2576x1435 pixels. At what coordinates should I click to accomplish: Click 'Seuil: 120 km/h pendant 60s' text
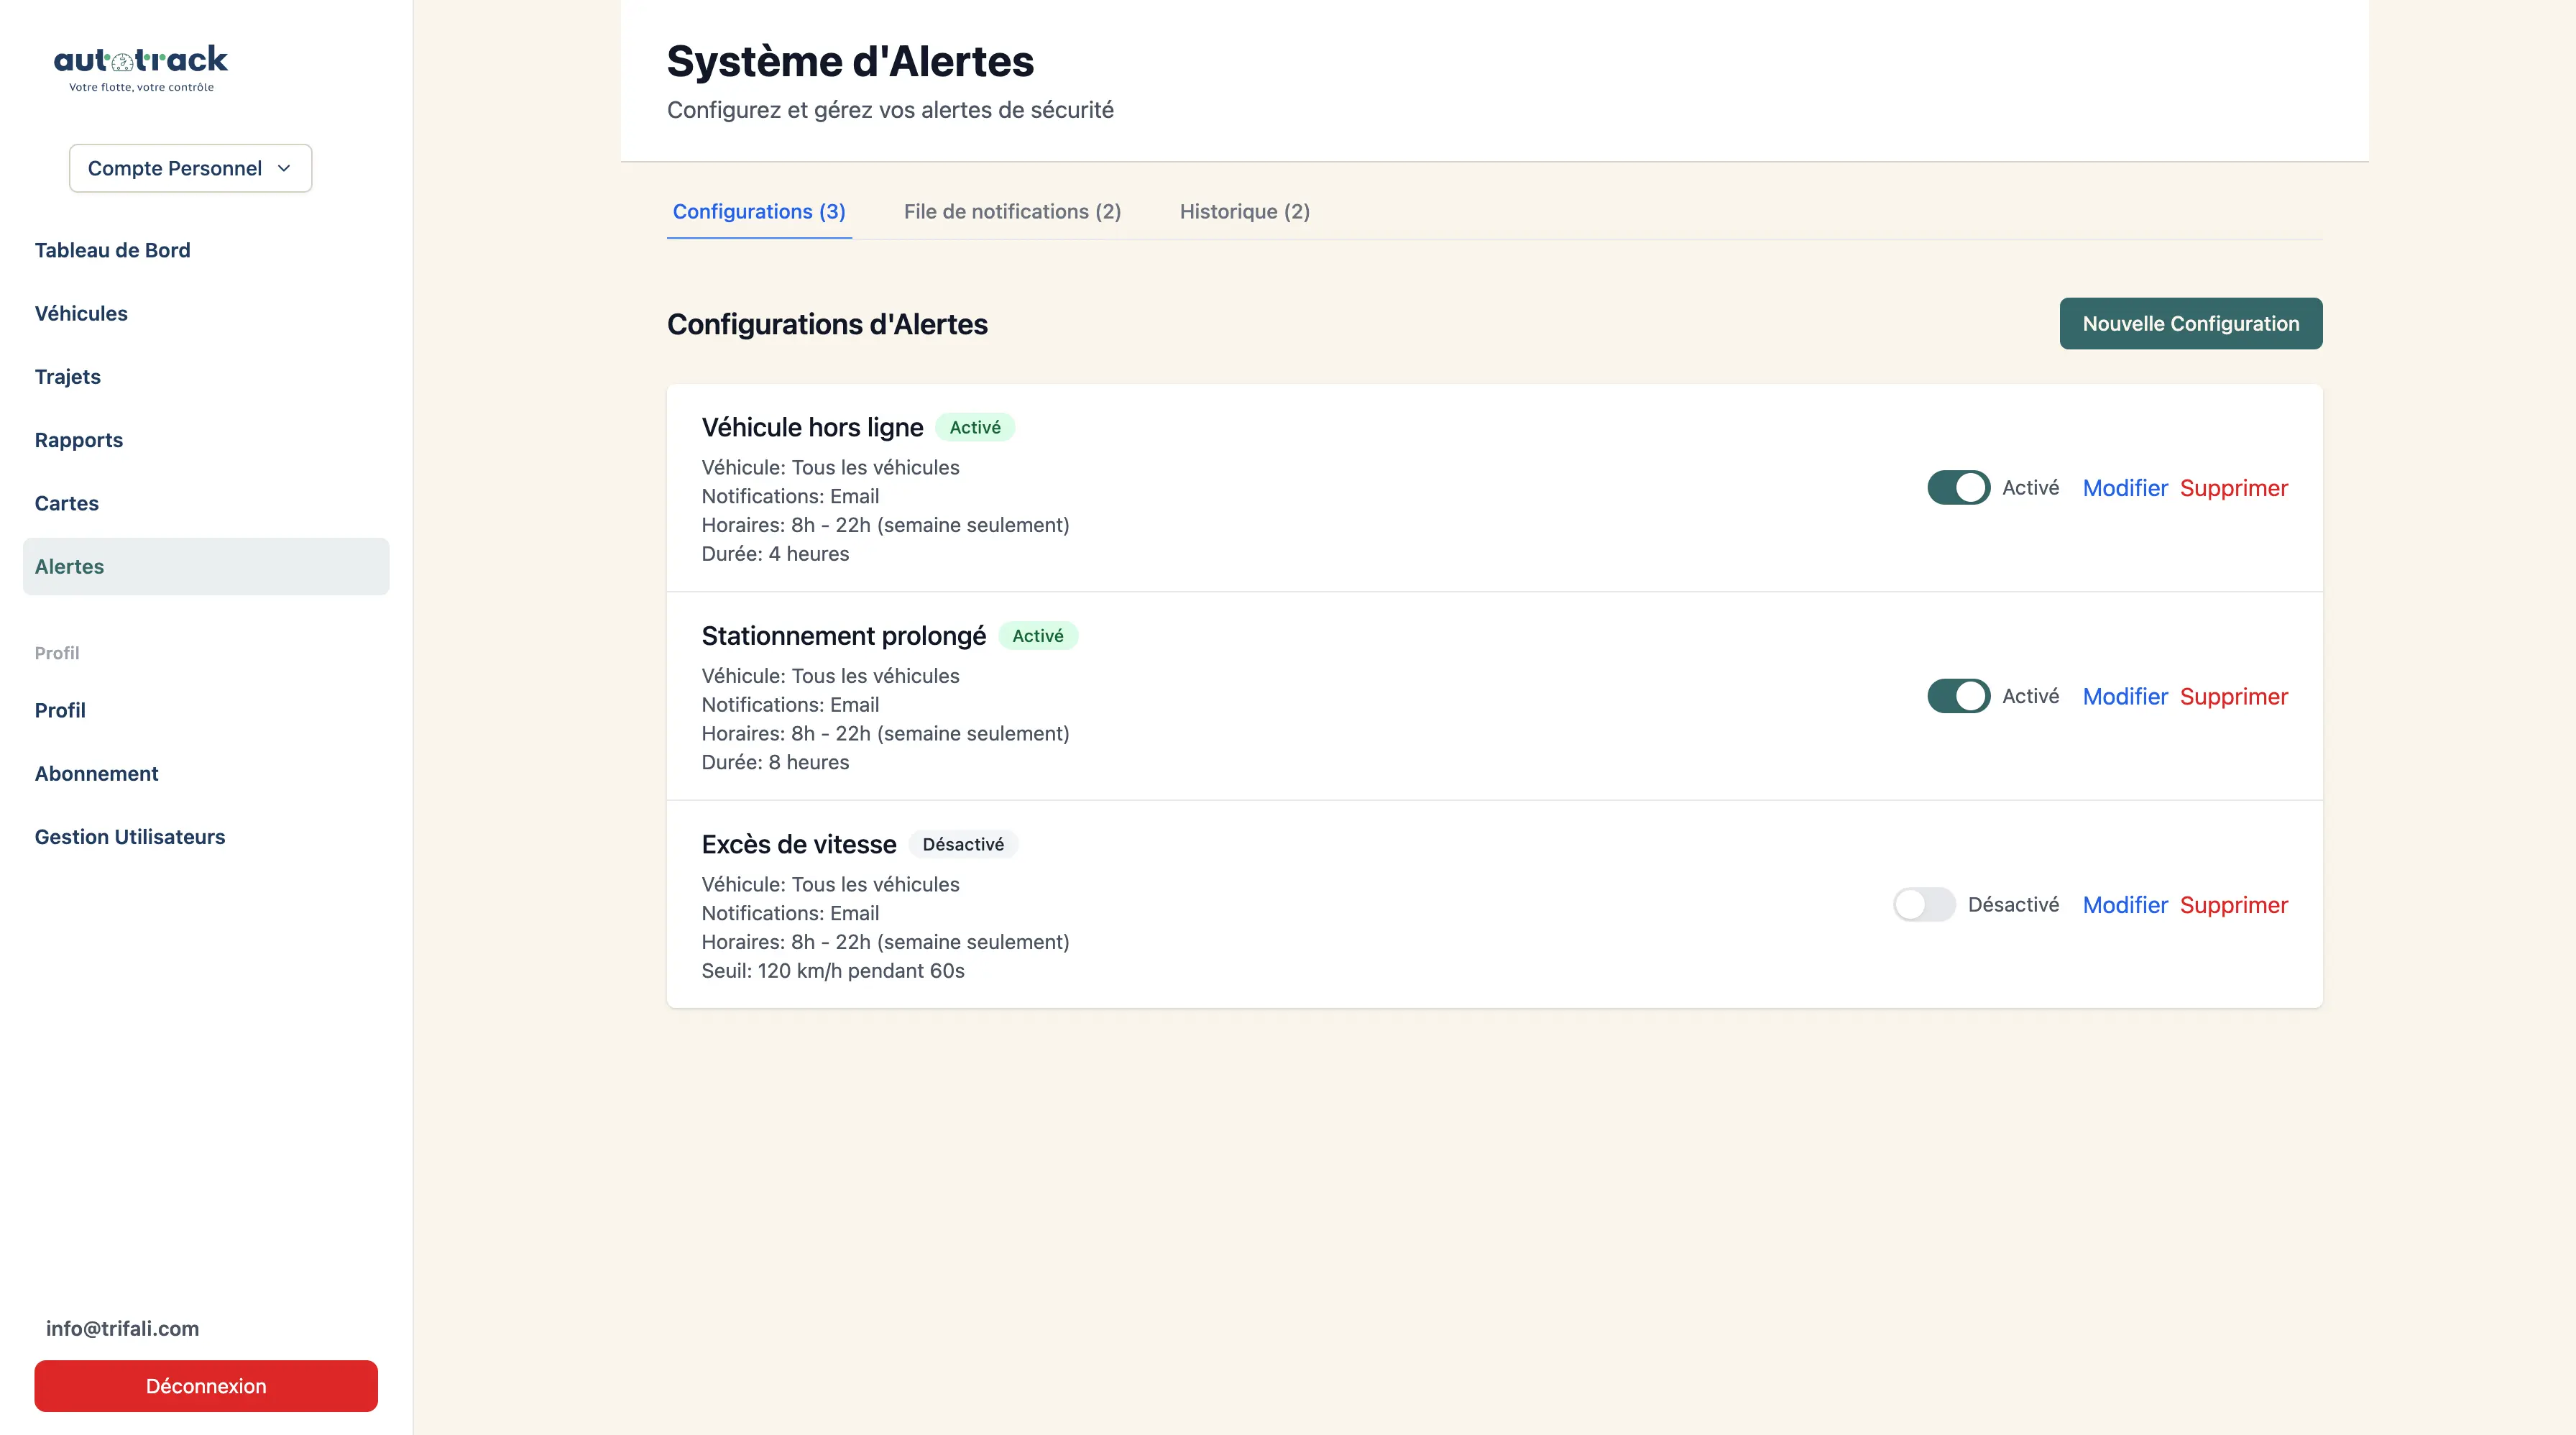pyautogui.click(x=832, y=971)
